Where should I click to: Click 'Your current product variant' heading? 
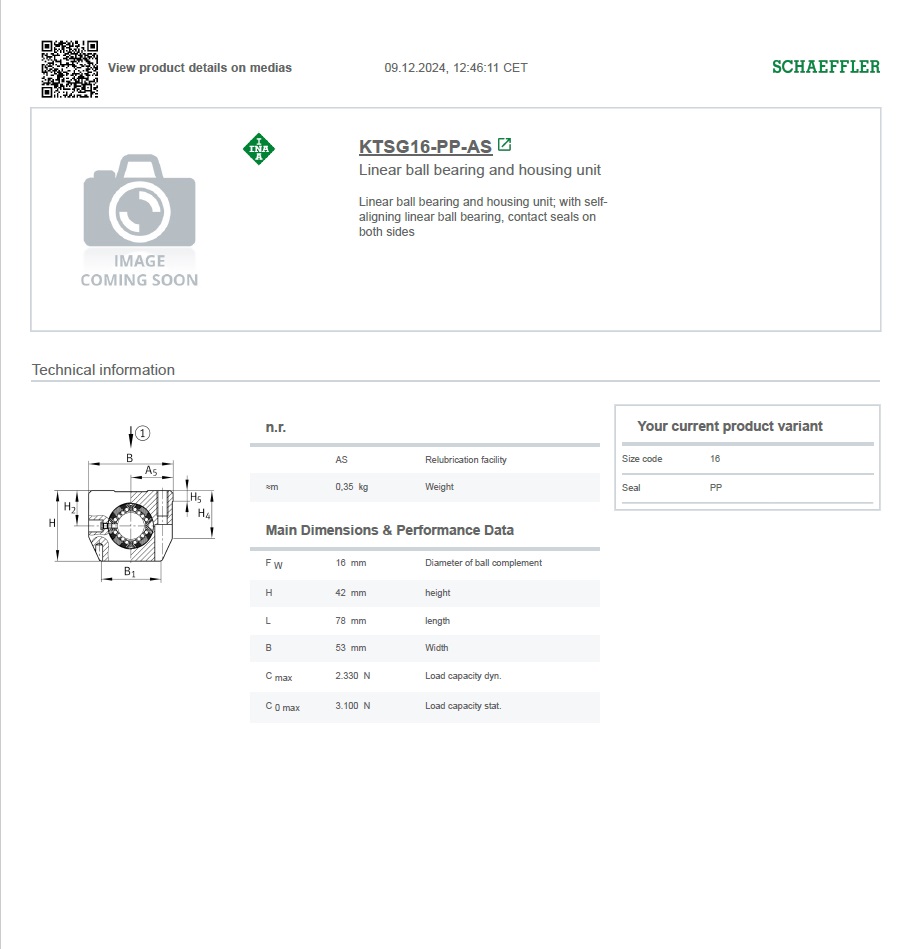[x=729, y=426]
